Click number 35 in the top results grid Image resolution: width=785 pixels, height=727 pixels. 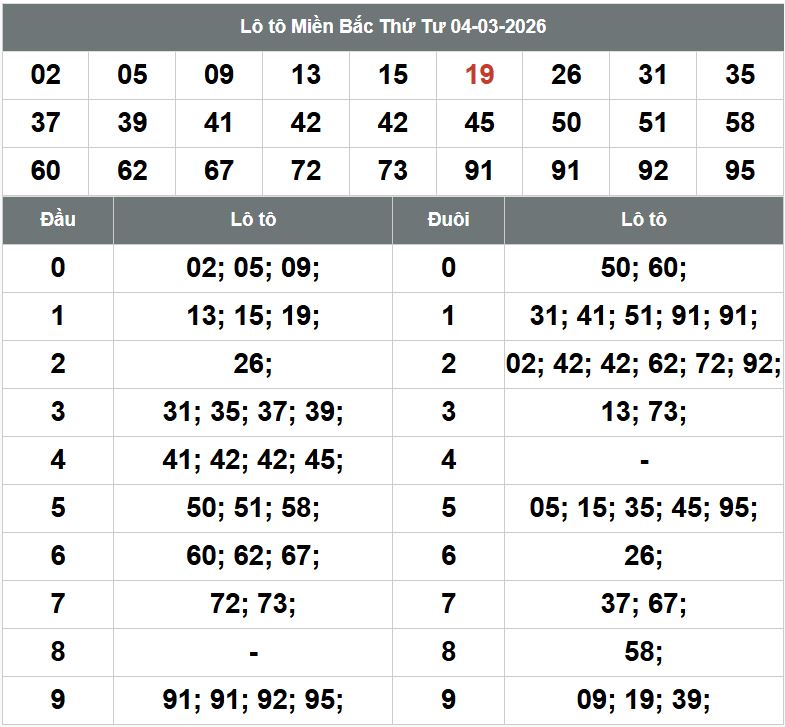(740, 75)
